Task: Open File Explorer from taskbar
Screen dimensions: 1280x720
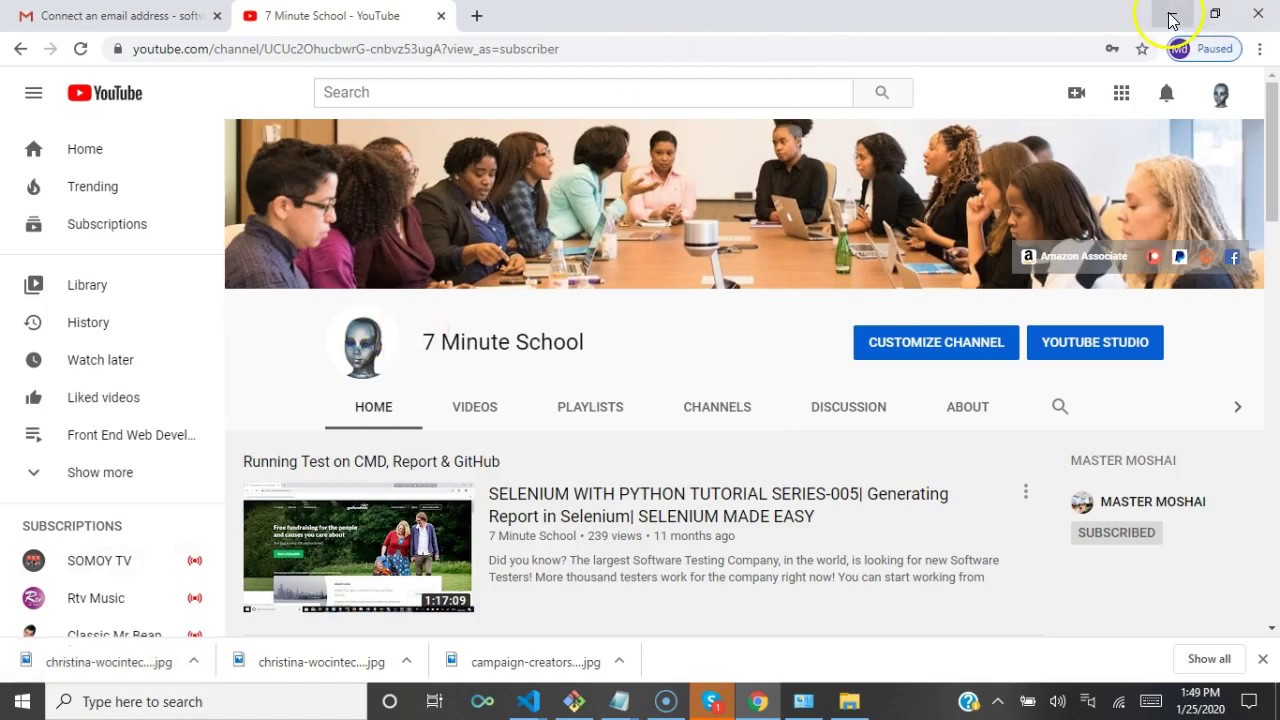Action: click(x=849, y=701)
